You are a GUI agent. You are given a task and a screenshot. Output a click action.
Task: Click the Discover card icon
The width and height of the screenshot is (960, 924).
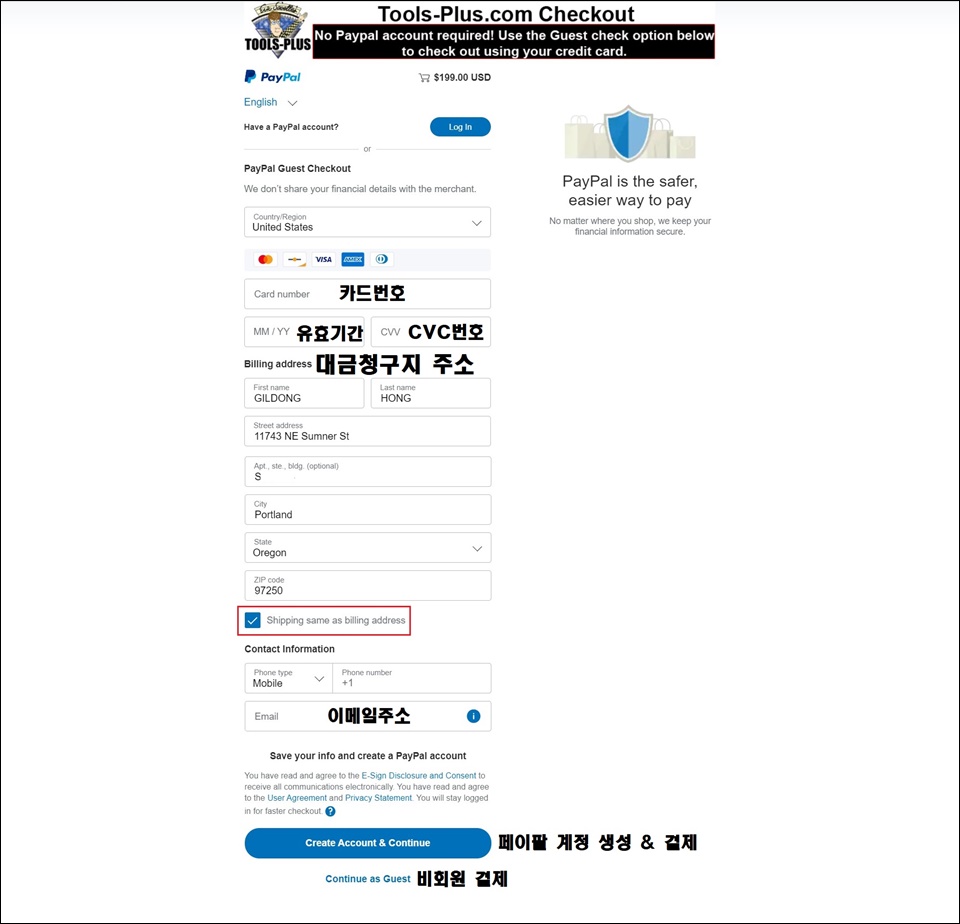294,260
